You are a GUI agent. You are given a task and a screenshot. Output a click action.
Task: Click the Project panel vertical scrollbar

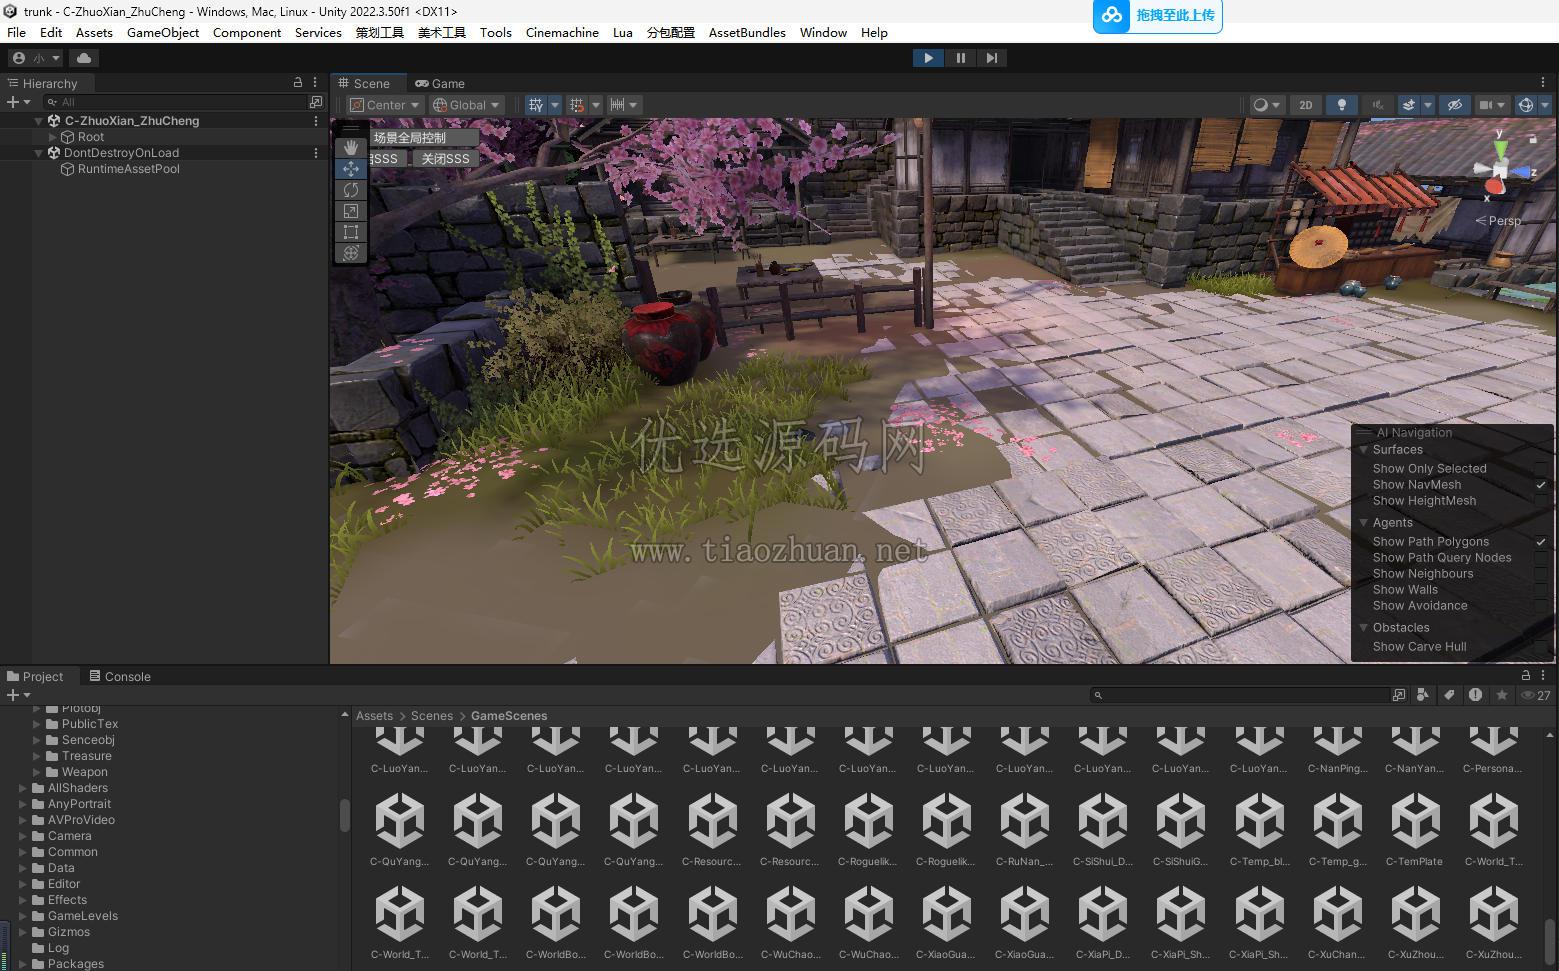click(344, 815)
